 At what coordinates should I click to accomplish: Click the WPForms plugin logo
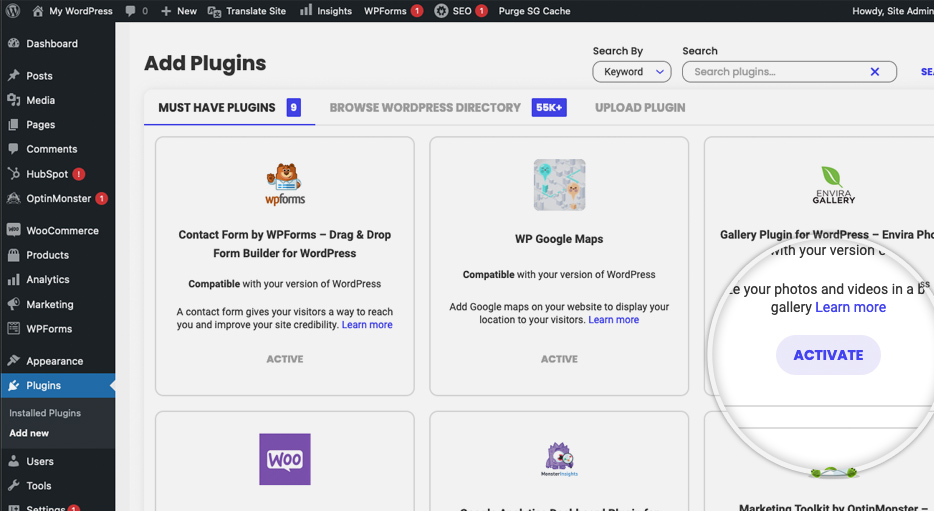pyautogui.click(x=285, y=184)
